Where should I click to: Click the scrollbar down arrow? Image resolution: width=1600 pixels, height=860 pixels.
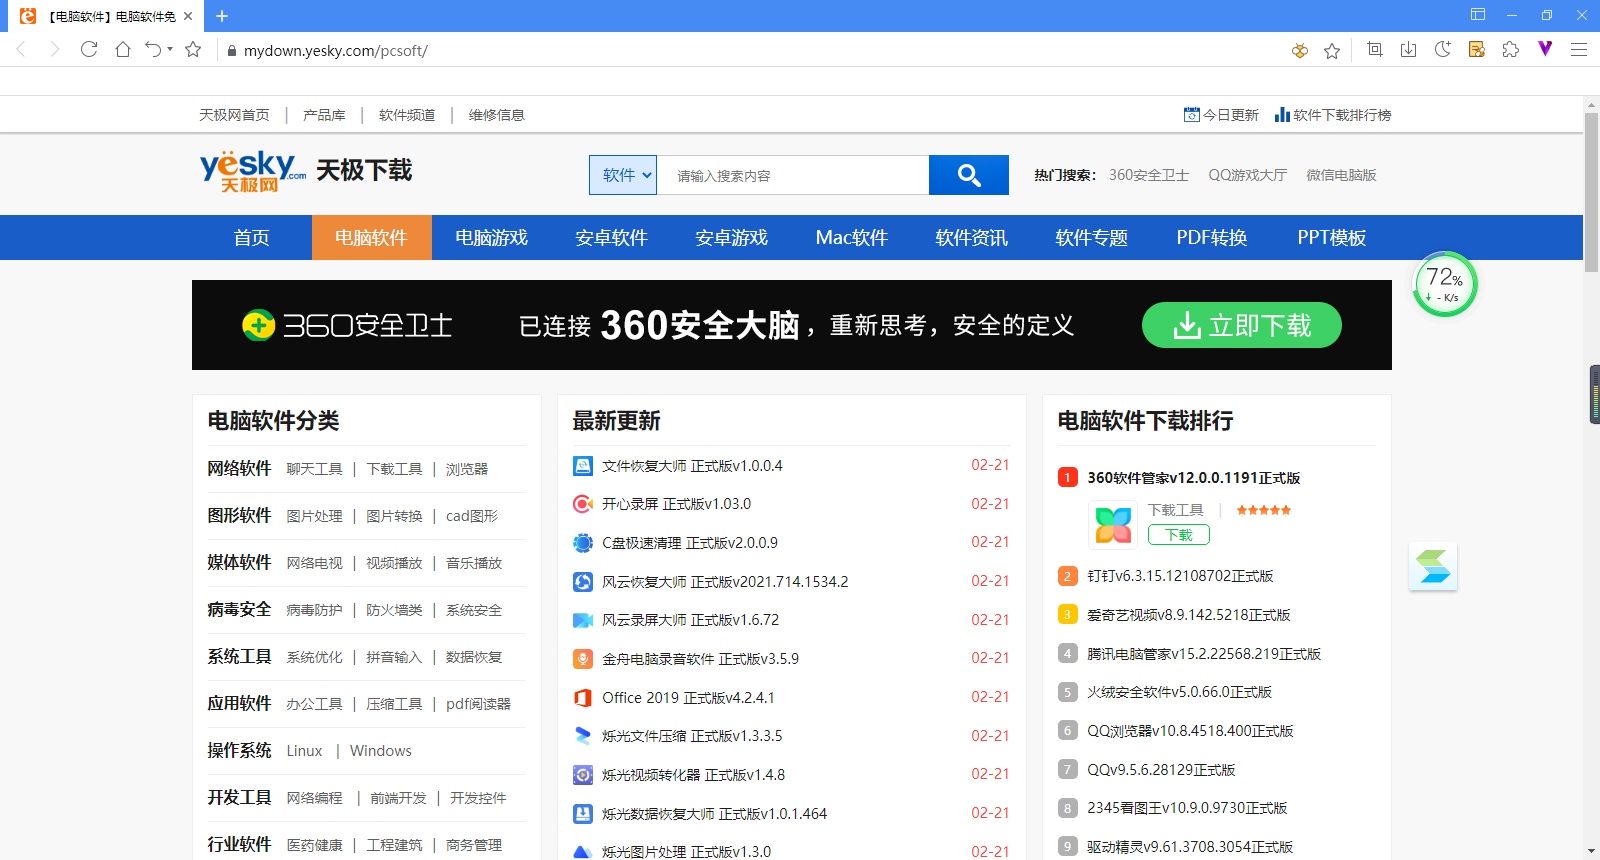[1591, 851]
